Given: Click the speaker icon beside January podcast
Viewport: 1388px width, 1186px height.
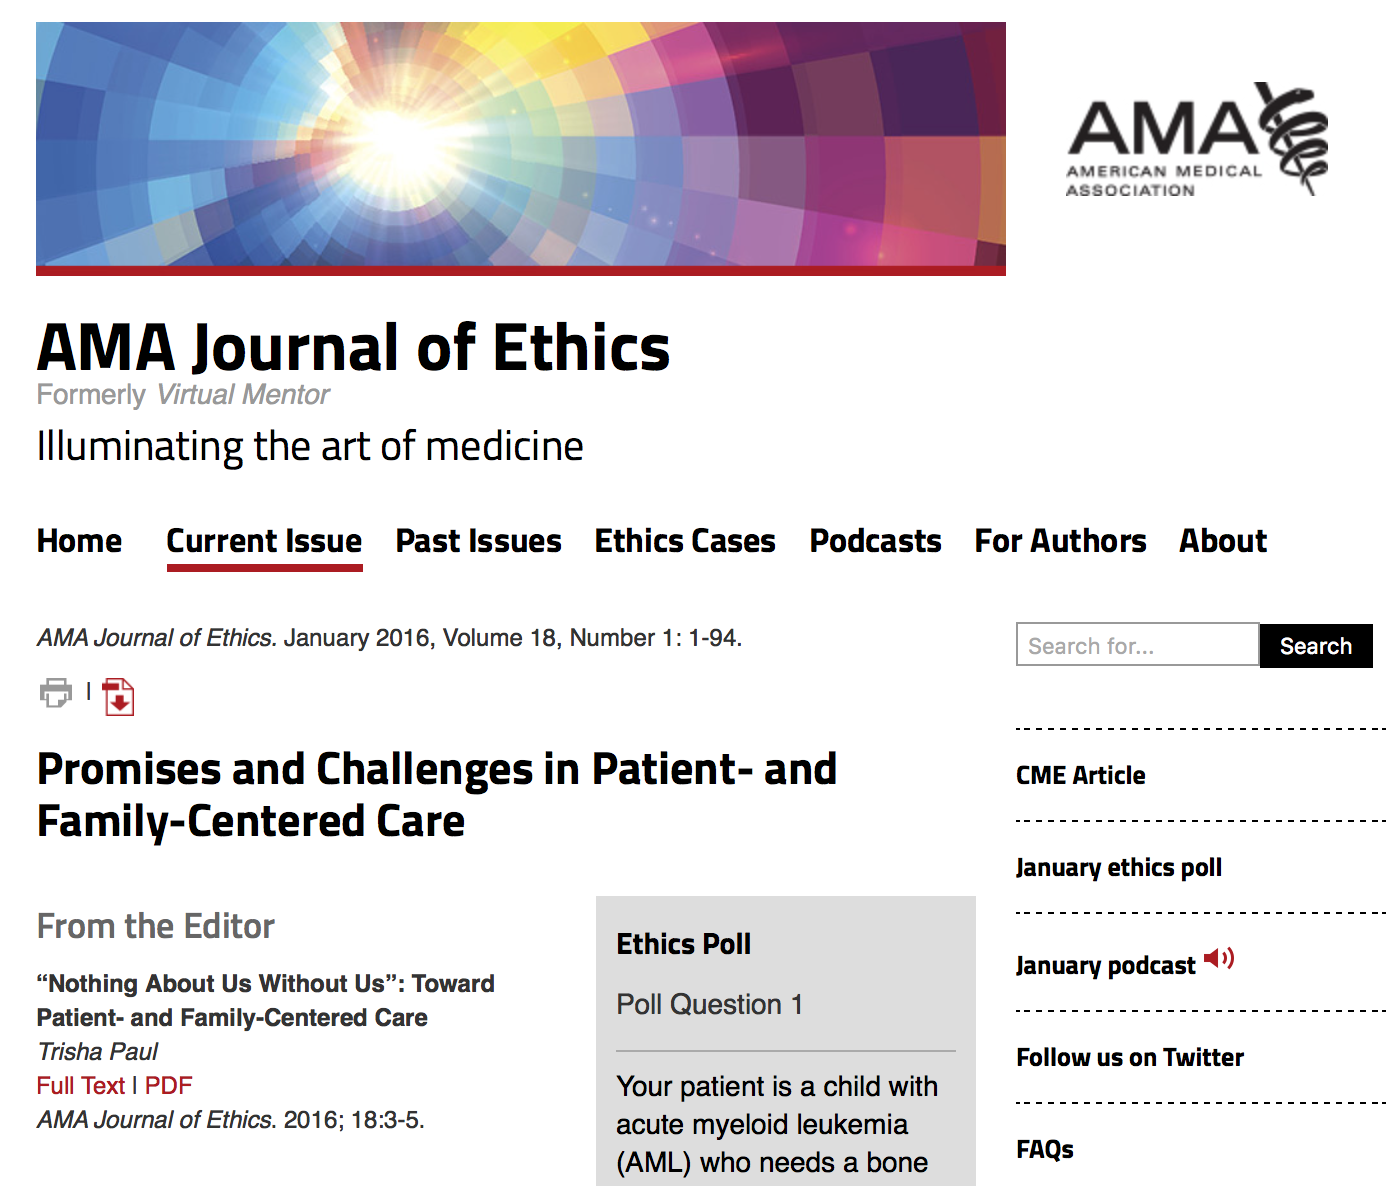Looking at the screenshot, I should 1219,959.
